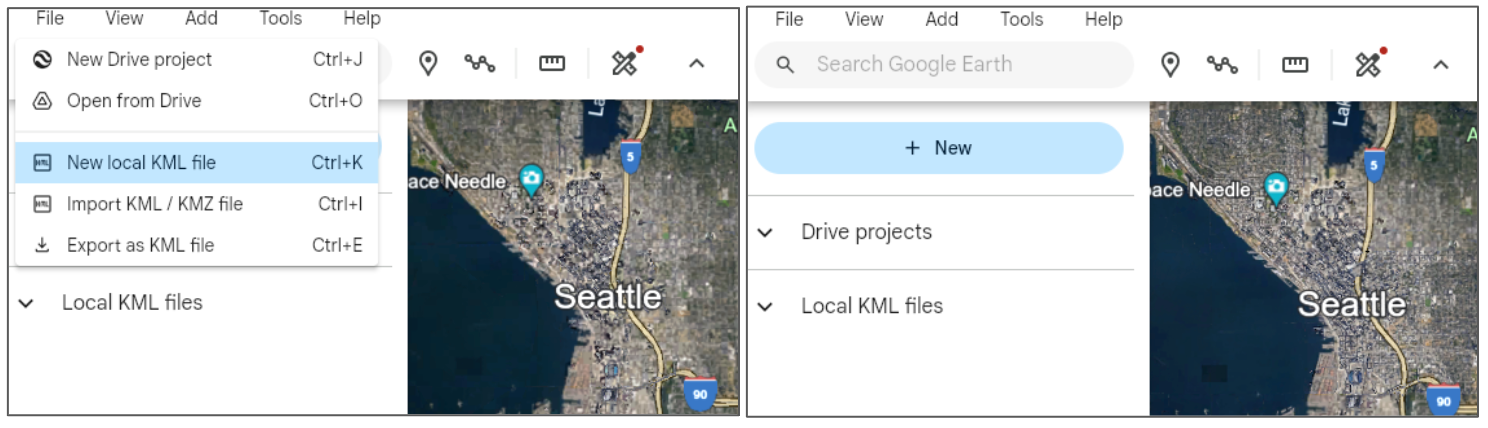Click Local KML files label, left window
This screenshot has height=428, width=1488.
coord(132,303)
